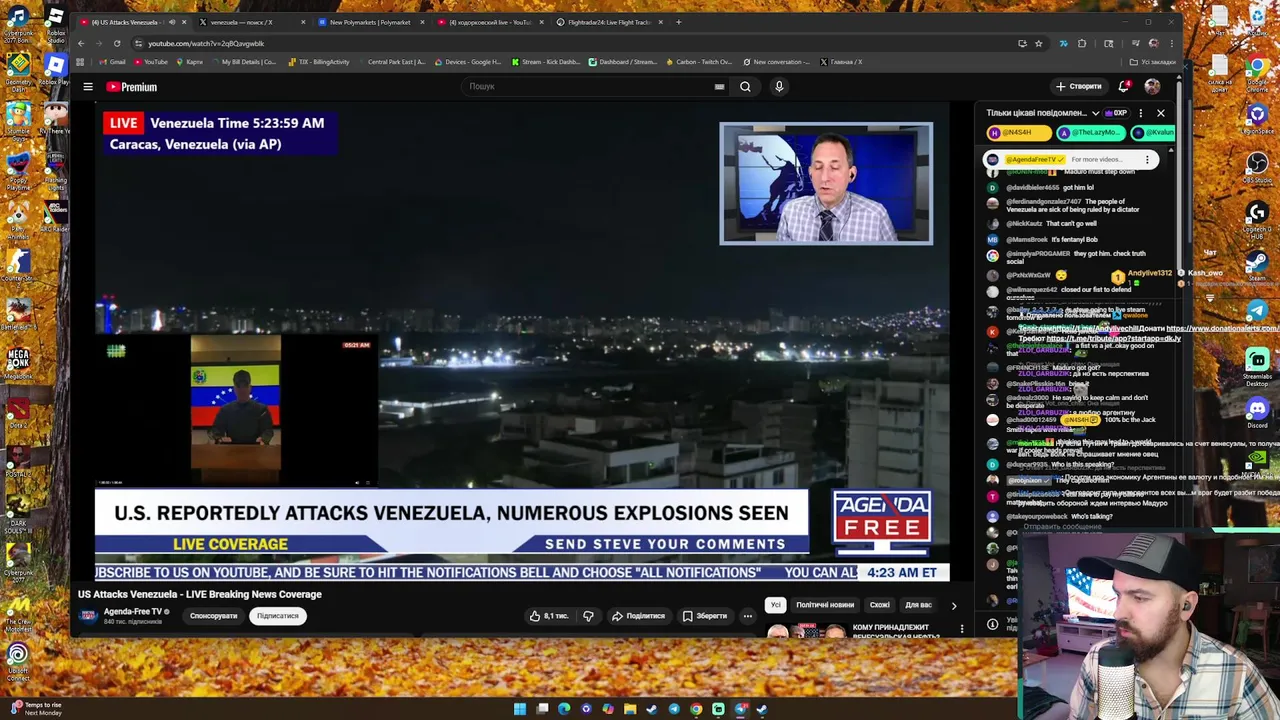Open Chrome from the taskbar
The image size is (1280, 720).
click(x=696, y=709)
